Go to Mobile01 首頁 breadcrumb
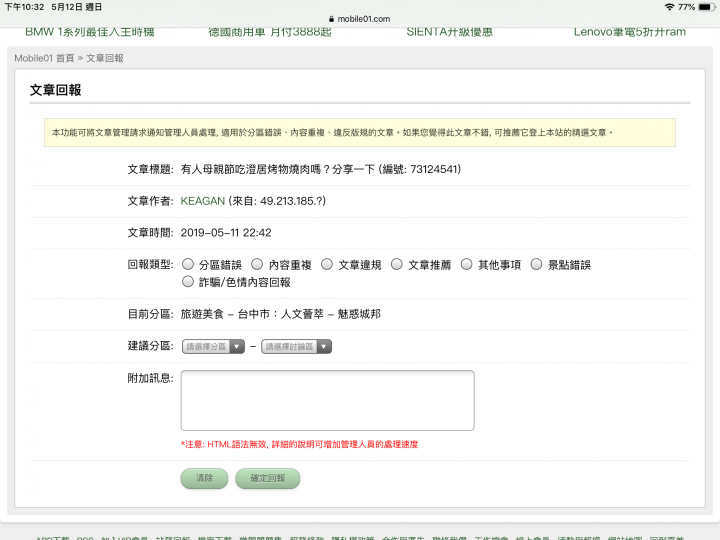 pos(44,58)
